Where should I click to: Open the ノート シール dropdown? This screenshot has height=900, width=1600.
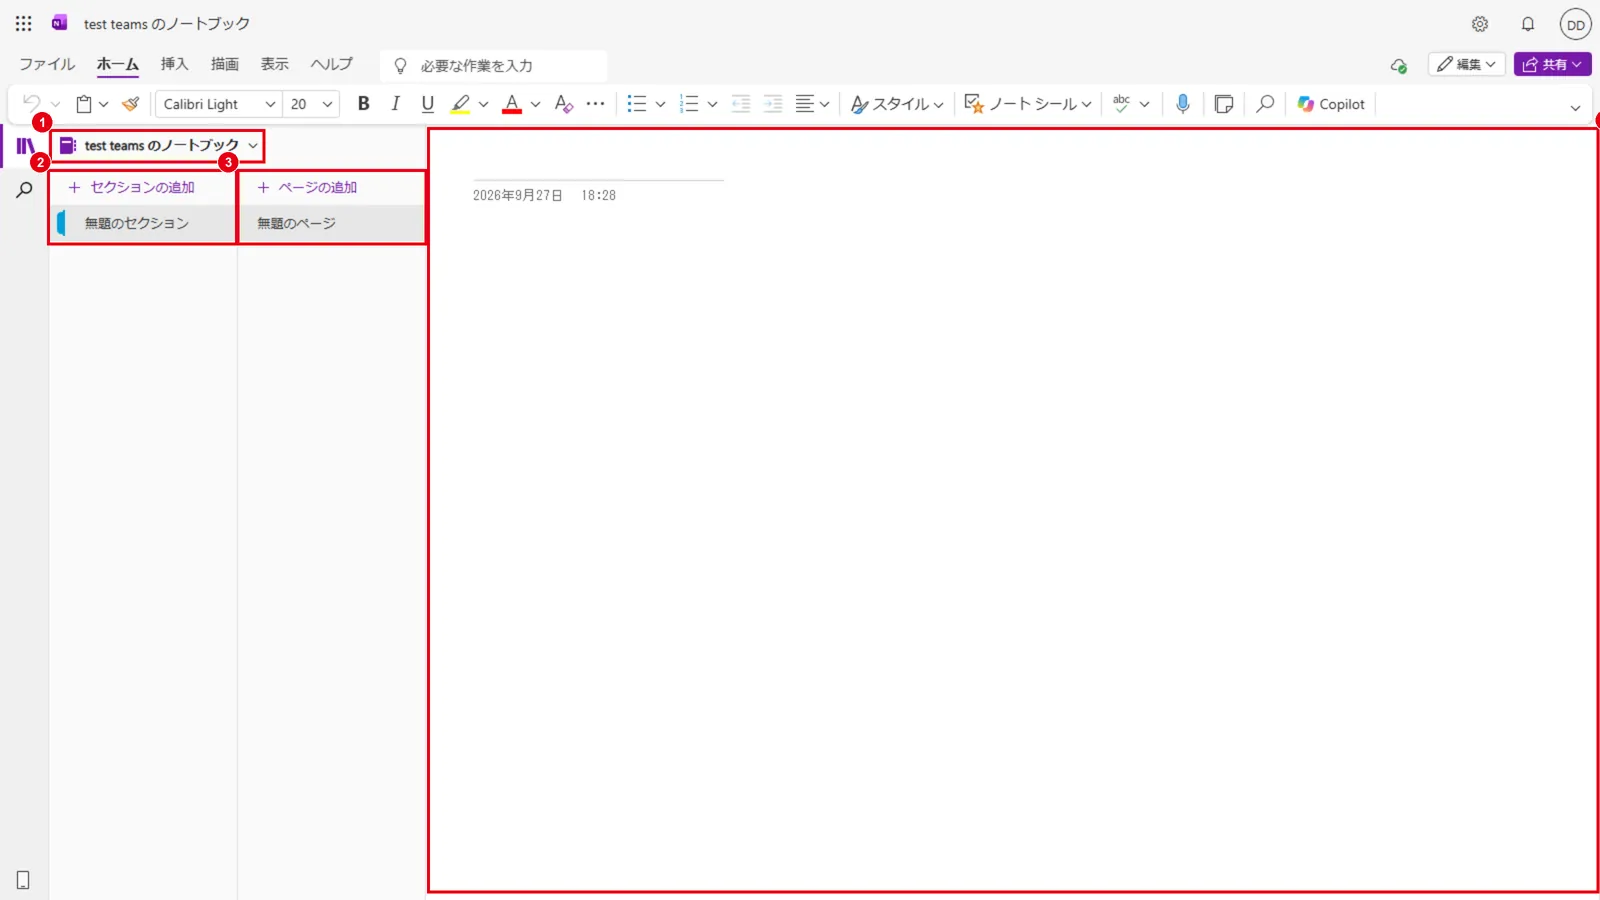pyautogui.click(x=1028, y=104)
